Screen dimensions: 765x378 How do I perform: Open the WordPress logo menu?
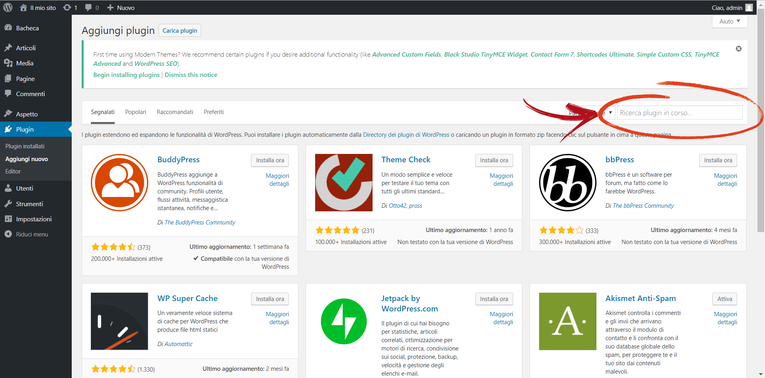coord(8,7)
